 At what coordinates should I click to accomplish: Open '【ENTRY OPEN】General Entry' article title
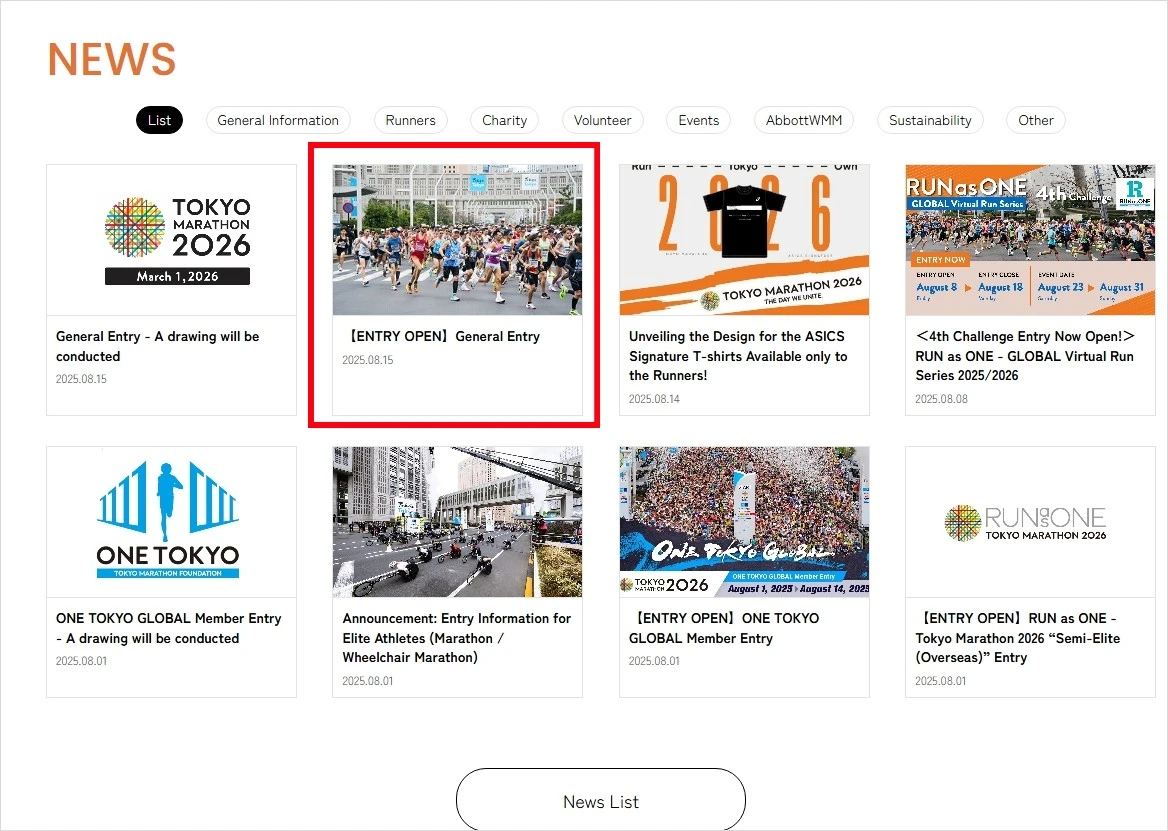(x=442, y=337)
